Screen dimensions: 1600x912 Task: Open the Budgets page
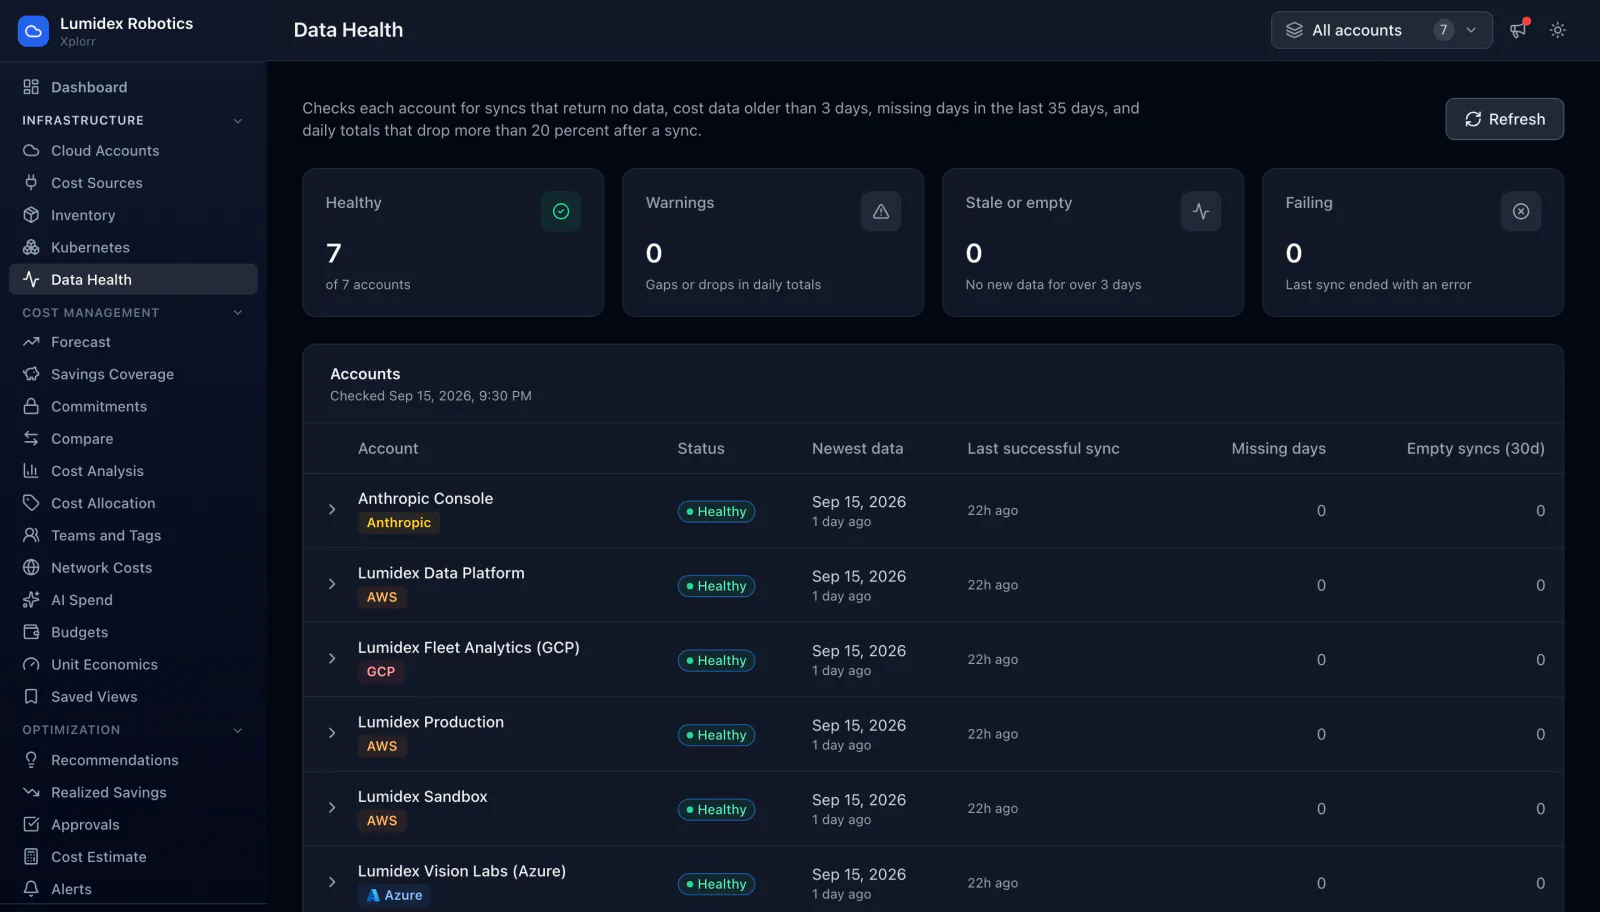[133, 632]
